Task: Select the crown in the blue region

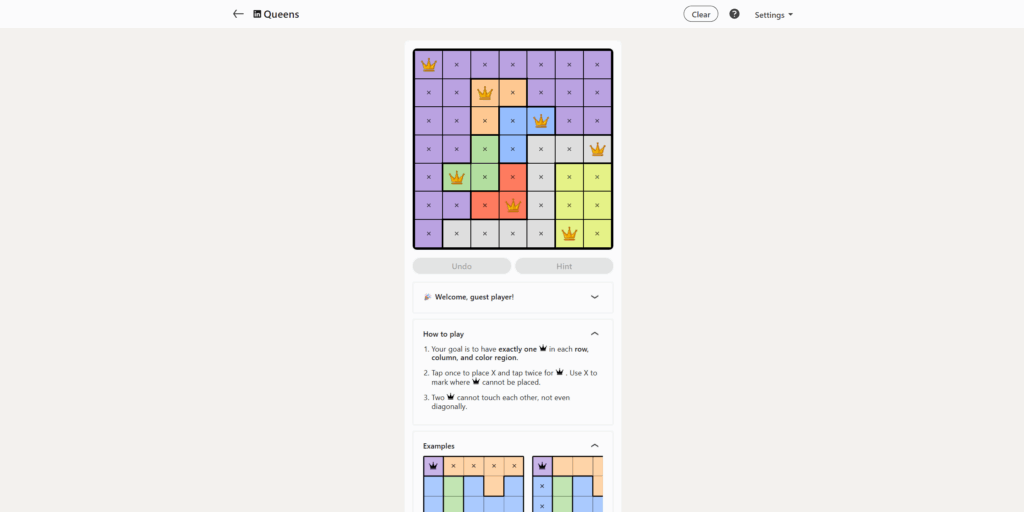Action: pos(541,121)
